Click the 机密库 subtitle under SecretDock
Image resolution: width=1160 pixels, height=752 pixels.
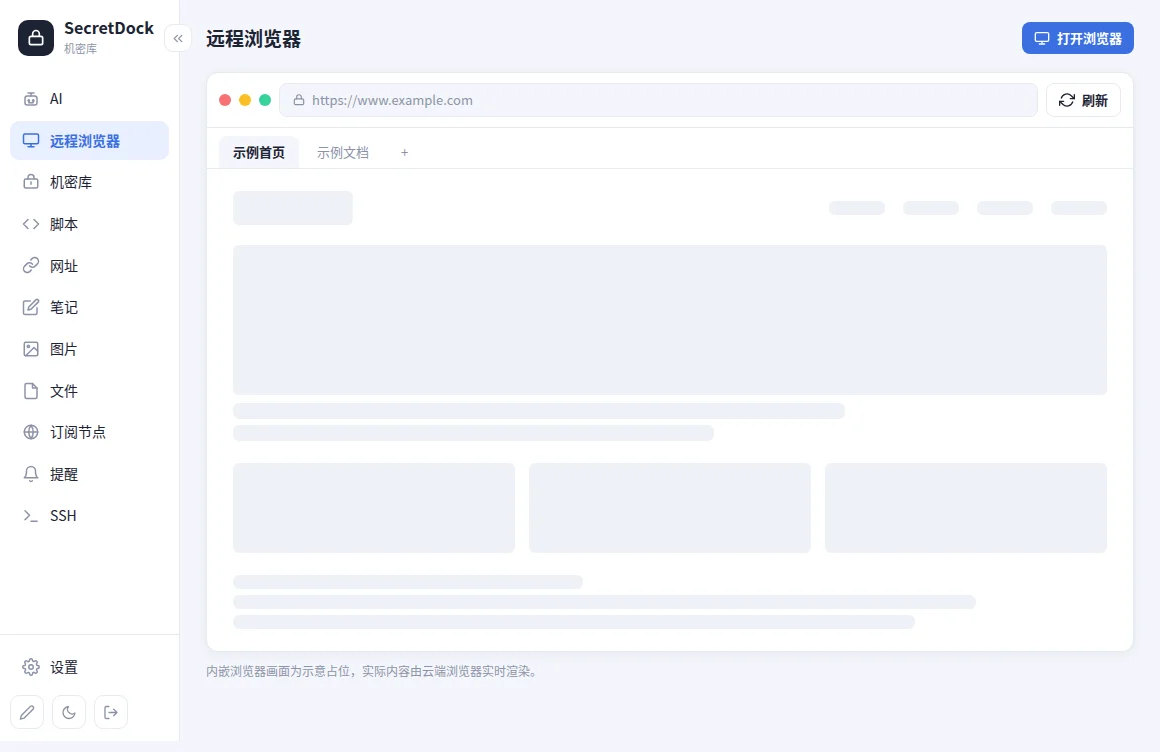(x=80, y=49)
